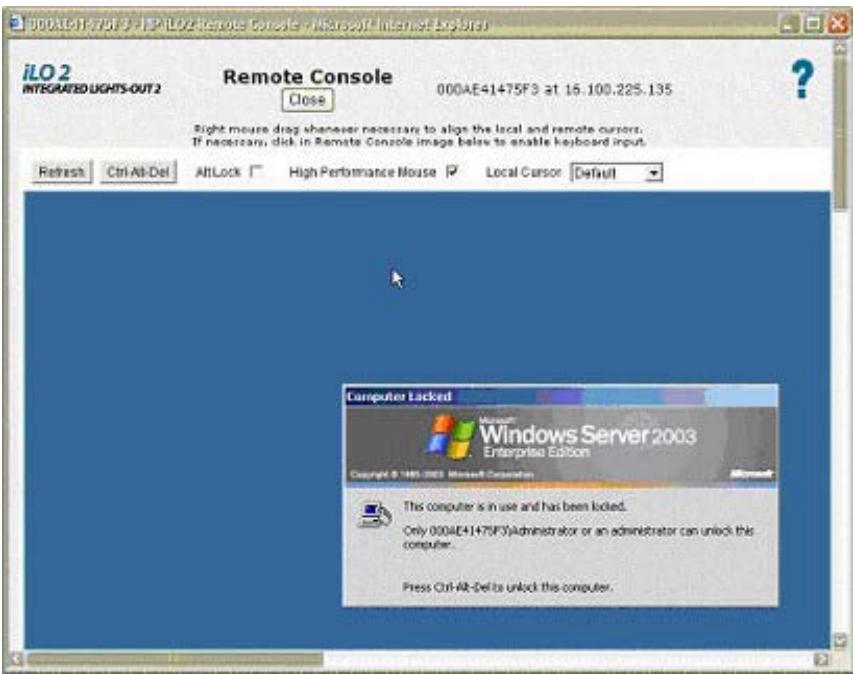Click the vertical scrollbar up arrow
The height and width of the screenshot is (674, 853).
(841, 49)
